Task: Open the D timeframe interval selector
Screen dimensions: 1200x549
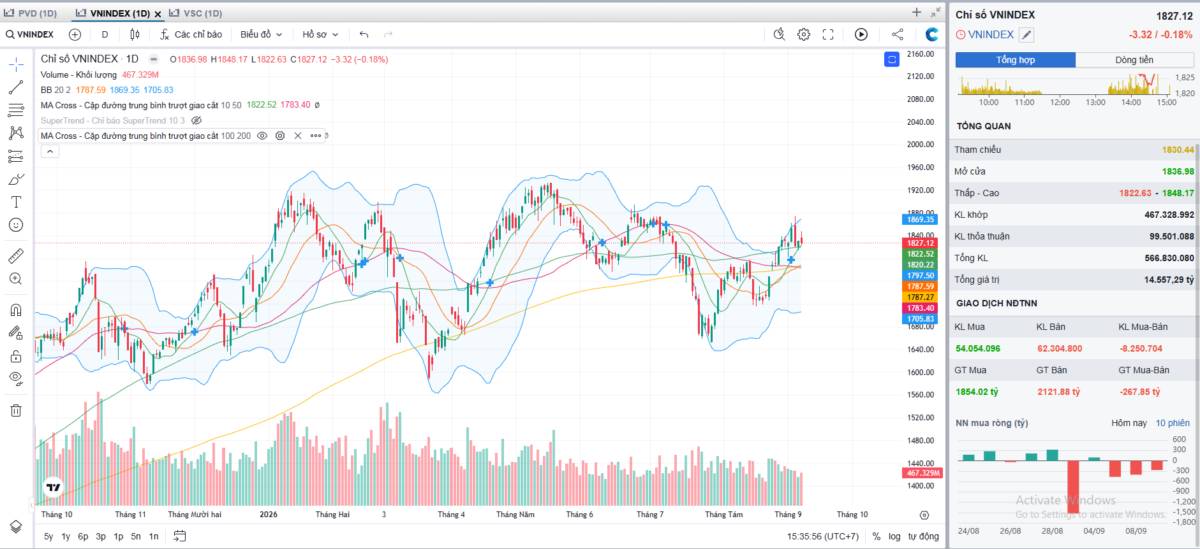Action: point(105,34)
